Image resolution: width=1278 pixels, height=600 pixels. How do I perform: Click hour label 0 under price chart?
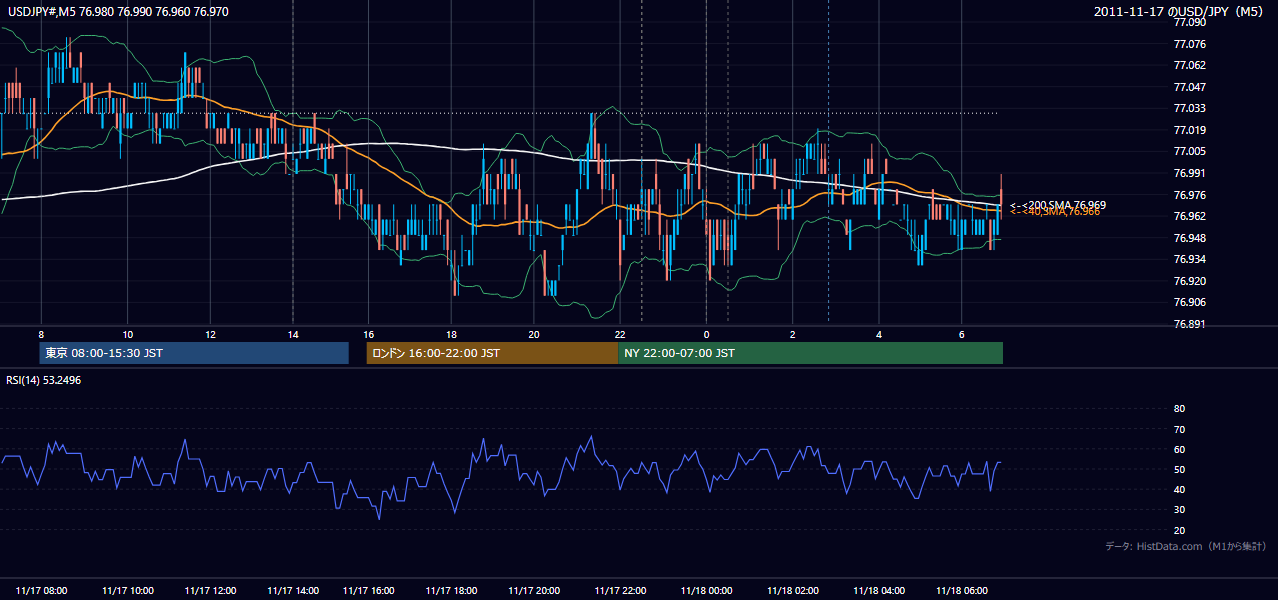(x=706, y=334)
